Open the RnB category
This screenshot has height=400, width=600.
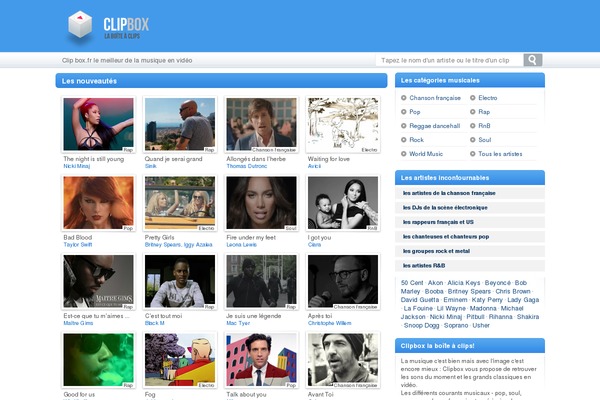pos(484,126)
